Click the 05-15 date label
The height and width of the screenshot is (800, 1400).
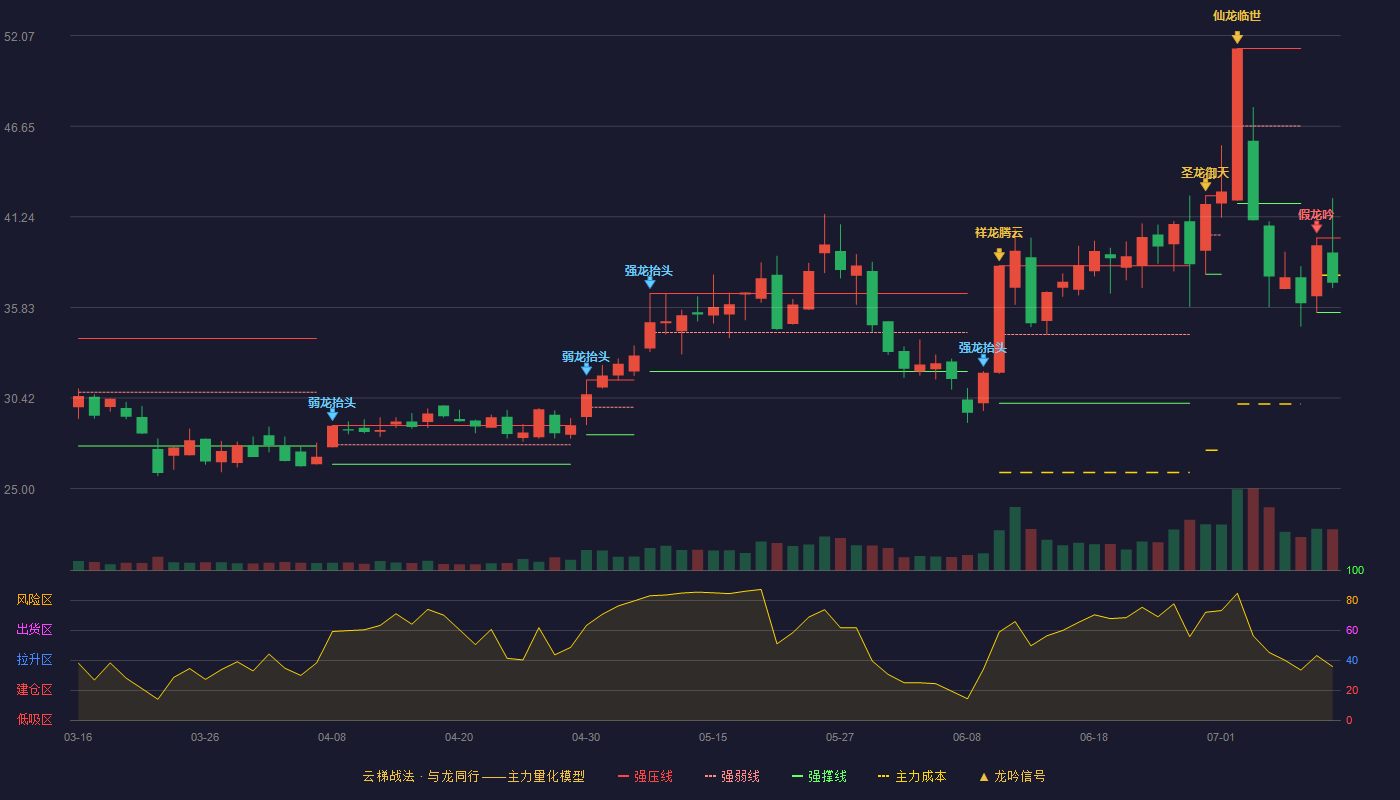[713, 737]
